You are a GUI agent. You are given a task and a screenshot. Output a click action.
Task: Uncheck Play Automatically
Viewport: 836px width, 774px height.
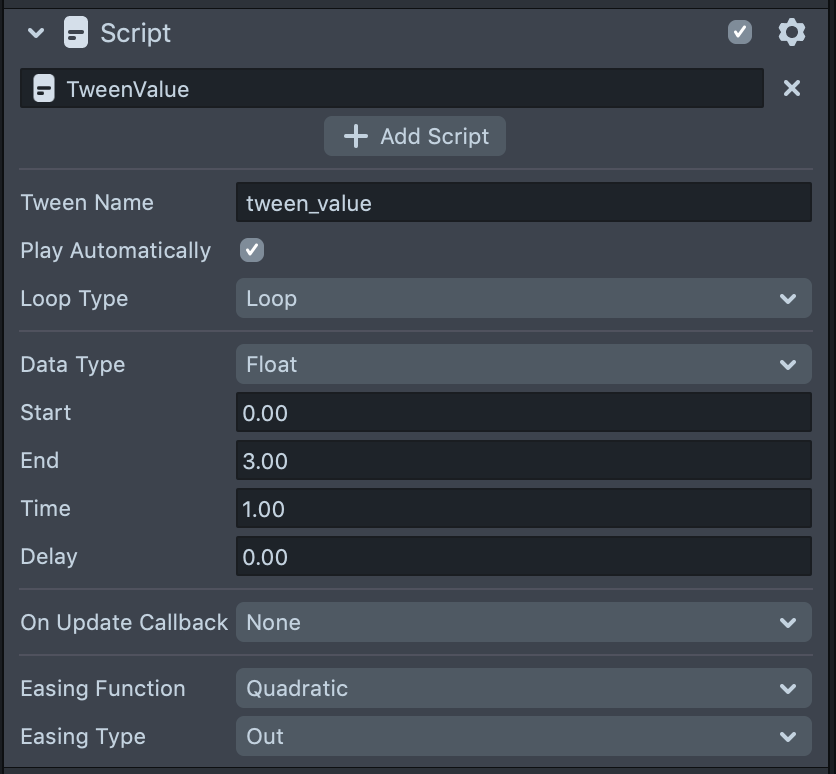252,250
